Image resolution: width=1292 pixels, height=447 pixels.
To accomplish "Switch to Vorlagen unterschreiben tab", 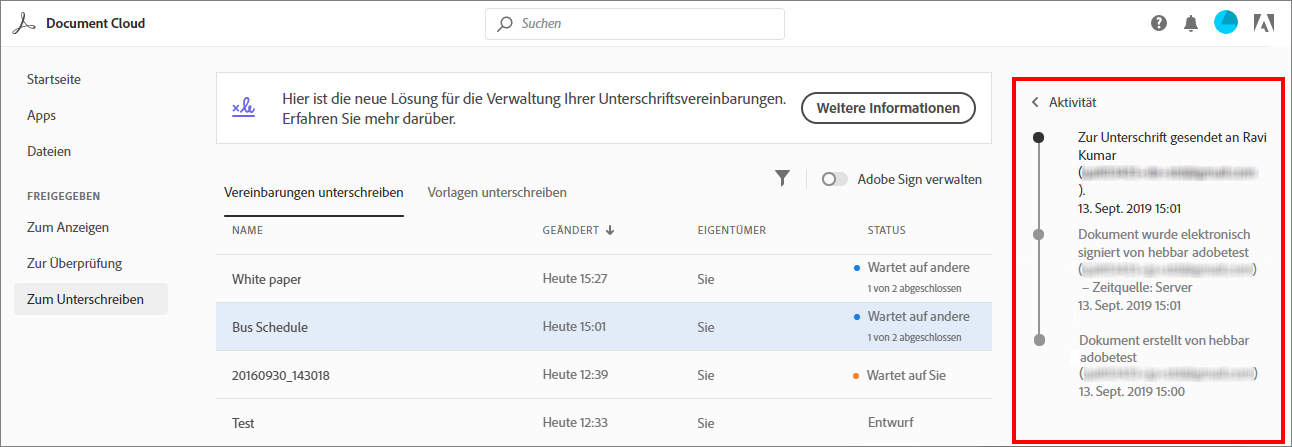I will [x=497, y=192].
